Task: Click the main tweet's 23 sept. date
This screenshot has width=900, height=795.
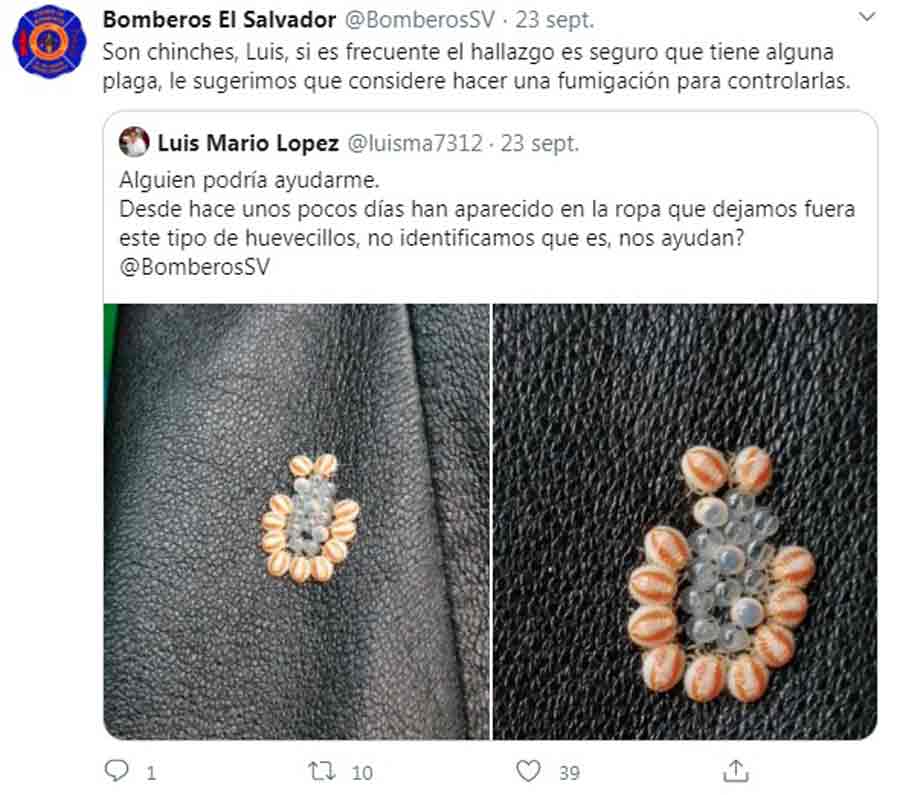Action: 554,20
